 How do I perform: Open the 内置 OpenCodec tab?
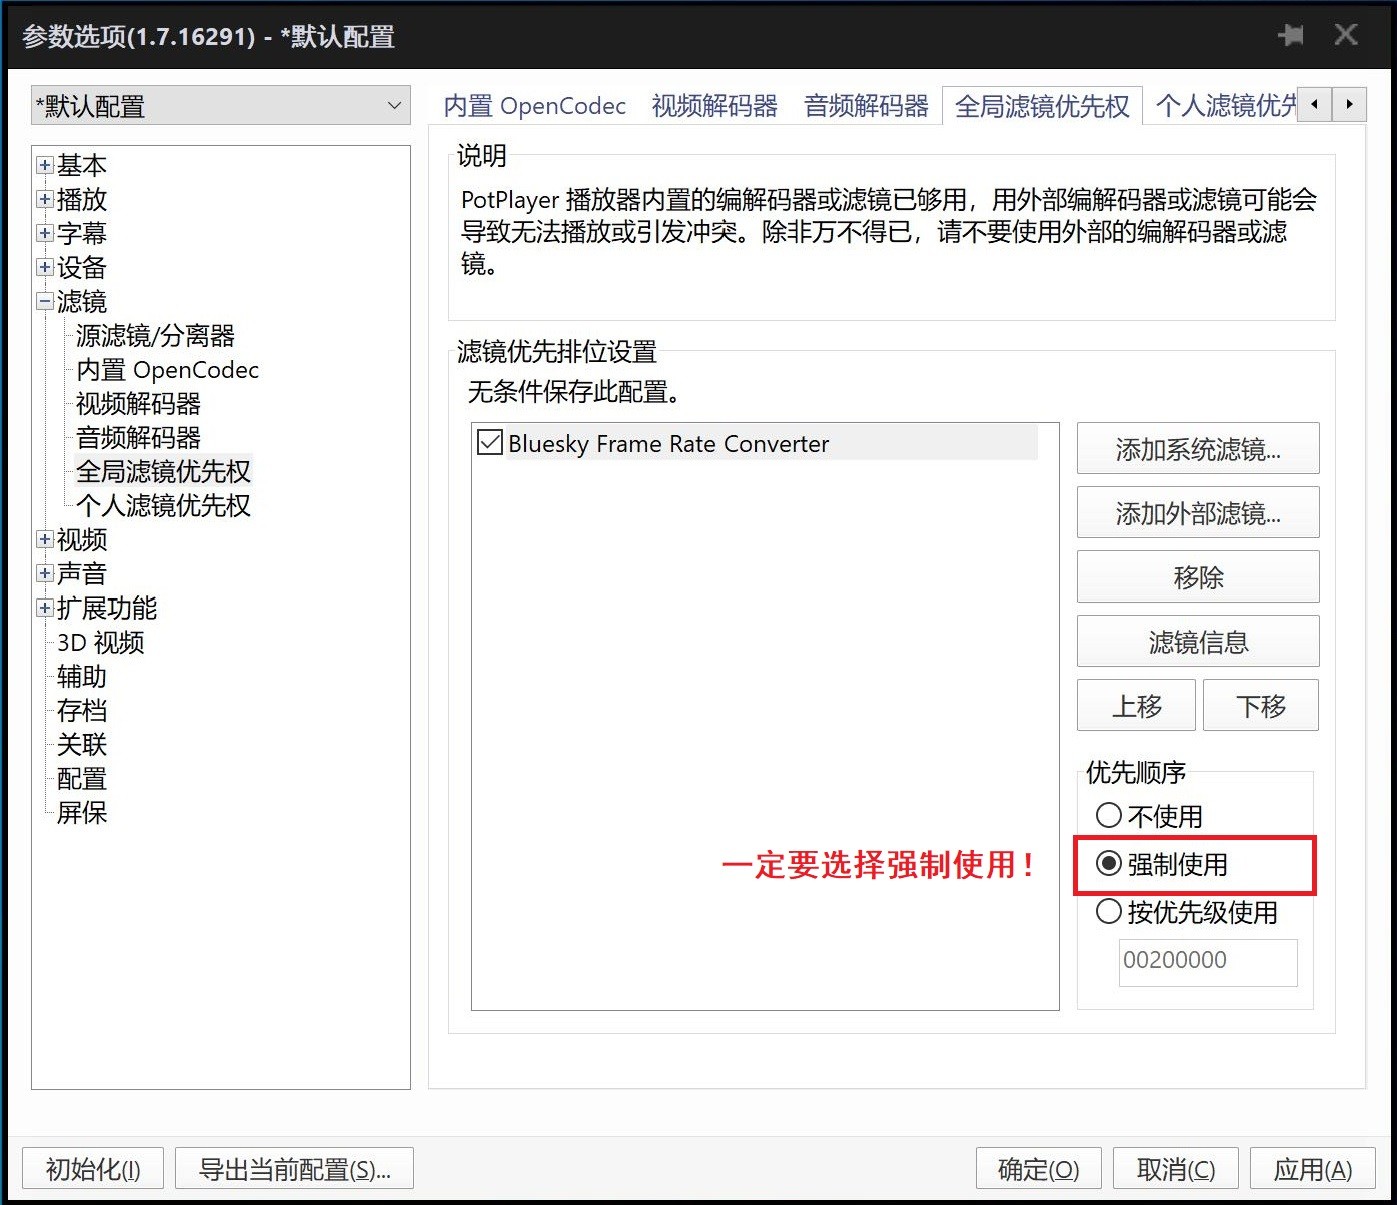click(x=534, y=106)
